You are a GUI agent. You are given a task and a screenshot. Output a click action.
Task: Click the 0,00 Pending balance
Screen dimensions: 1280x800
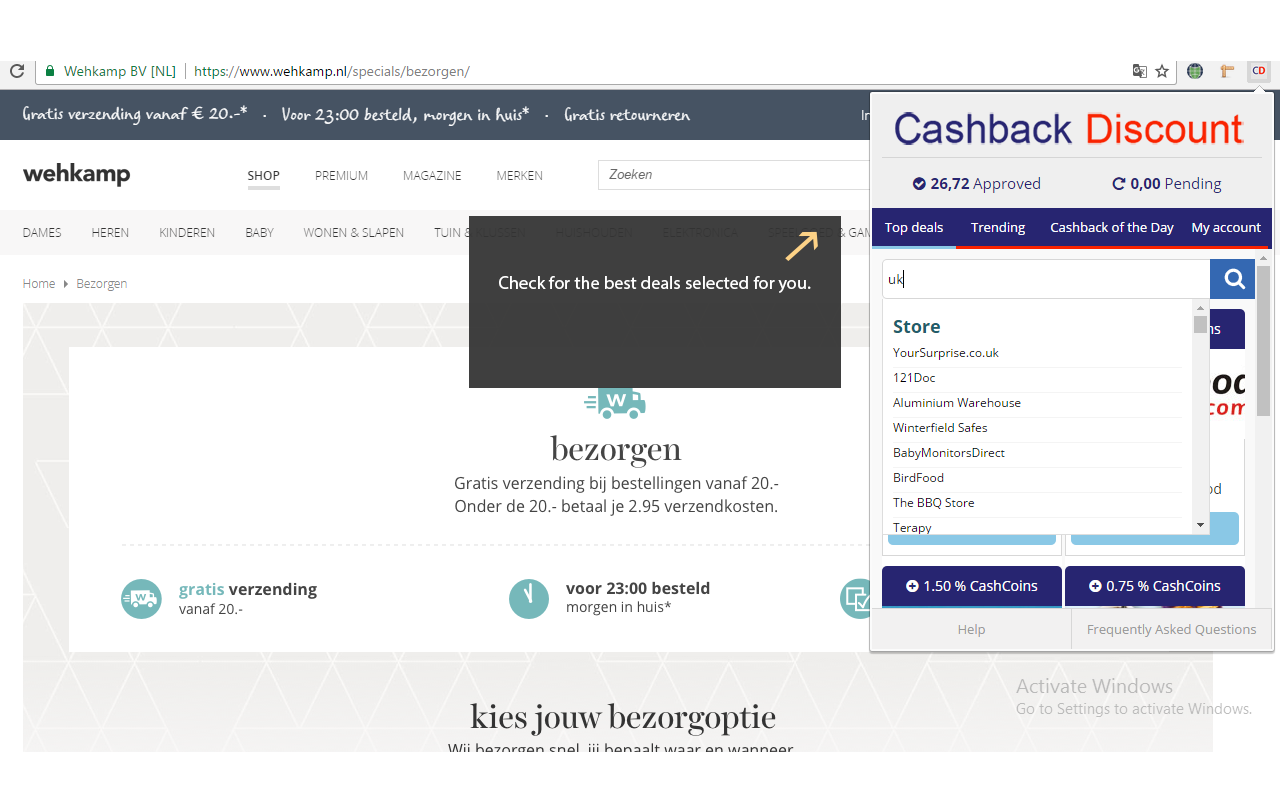pyautogui.click(x=1167, y=184)
